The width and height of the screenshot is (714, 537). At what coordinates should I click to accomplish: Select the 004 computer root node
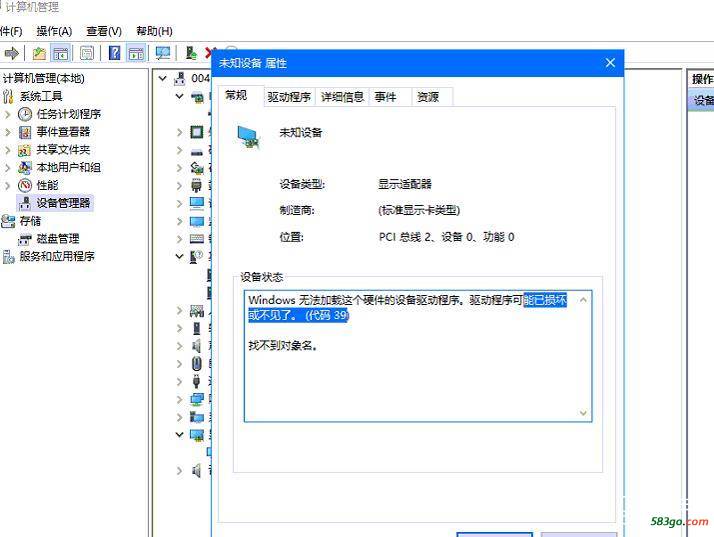(x=192, y=78)
